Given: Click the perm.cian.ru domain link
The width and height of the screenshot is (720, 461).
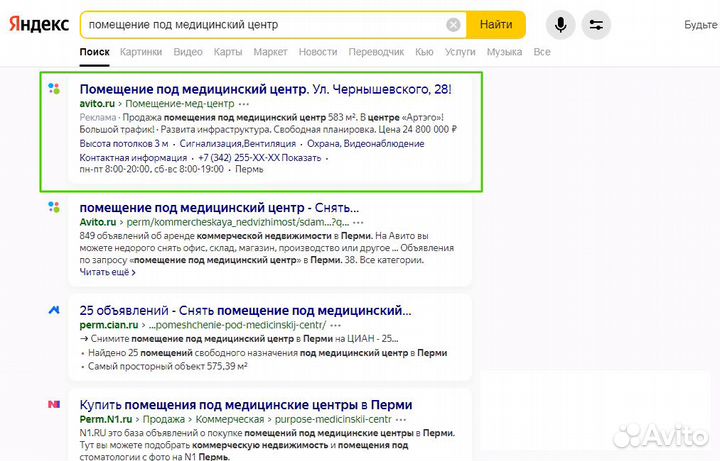Looking at the screenshot, I should [109, 325].
